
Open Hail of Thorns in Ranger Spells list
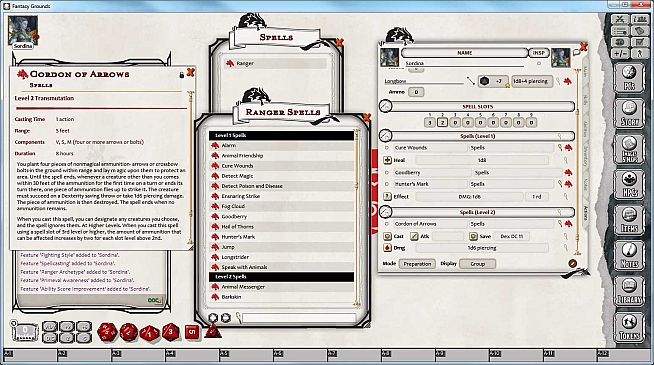coord(282,227)
